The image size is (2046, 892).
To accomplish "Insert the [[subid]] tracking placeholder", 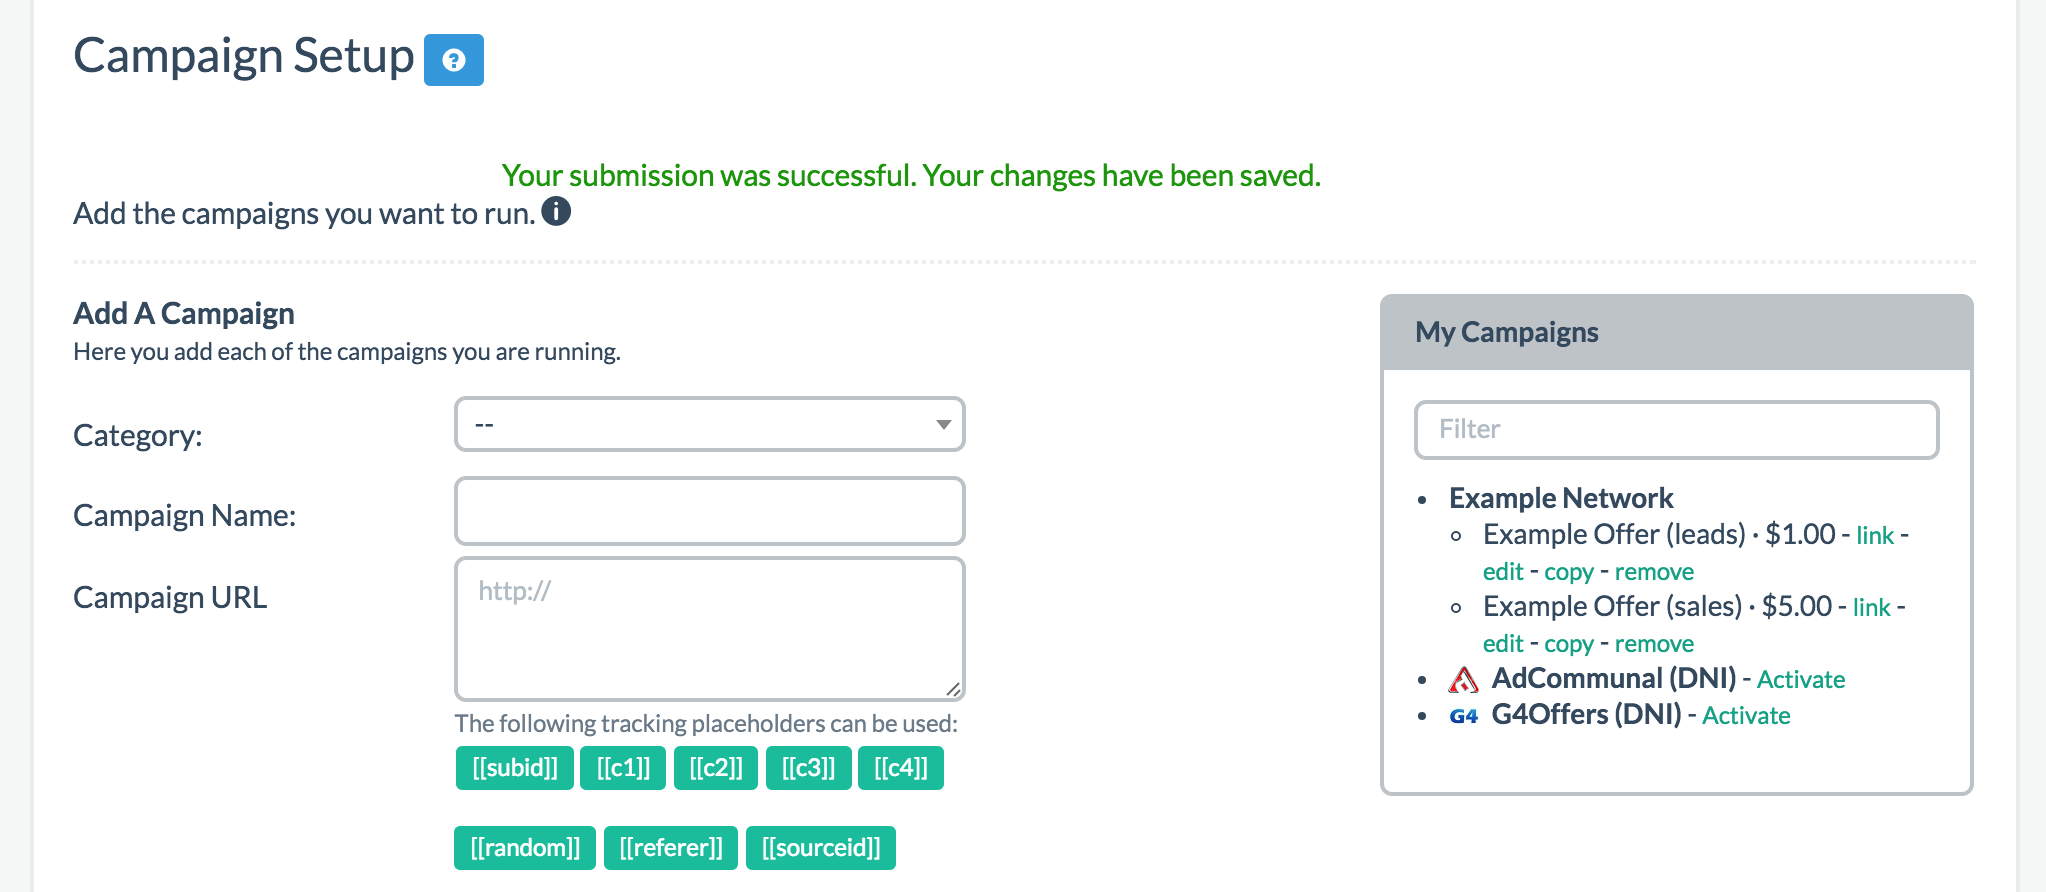I will click(514, 767).
